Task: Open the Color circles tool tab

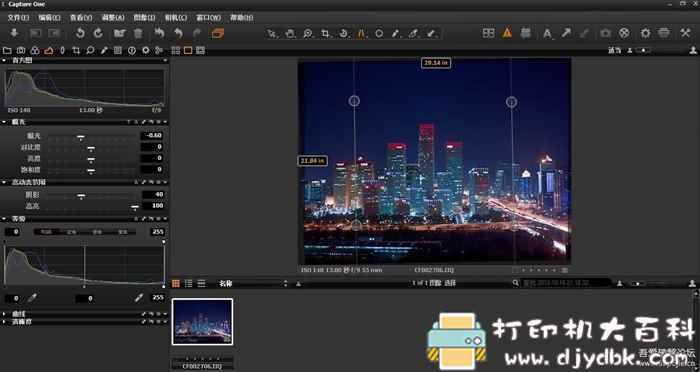Action: click(x=35, y=50)
